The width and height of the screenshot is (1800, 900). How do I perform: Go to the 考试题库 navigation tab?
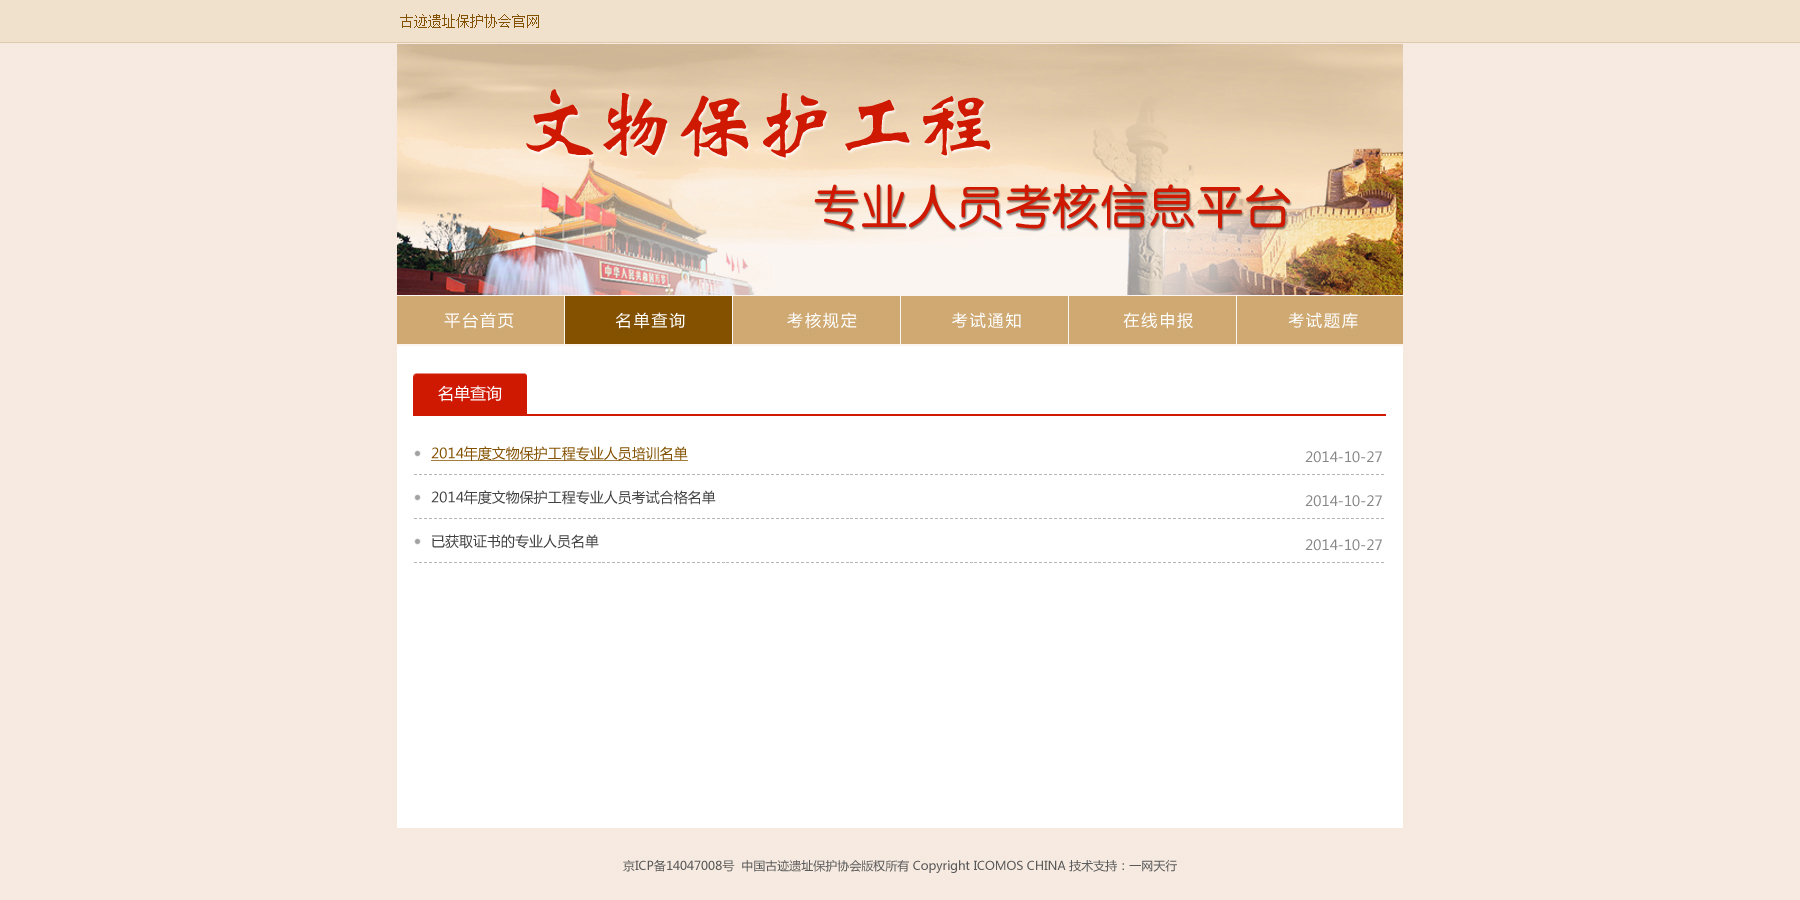[1321, 320]
